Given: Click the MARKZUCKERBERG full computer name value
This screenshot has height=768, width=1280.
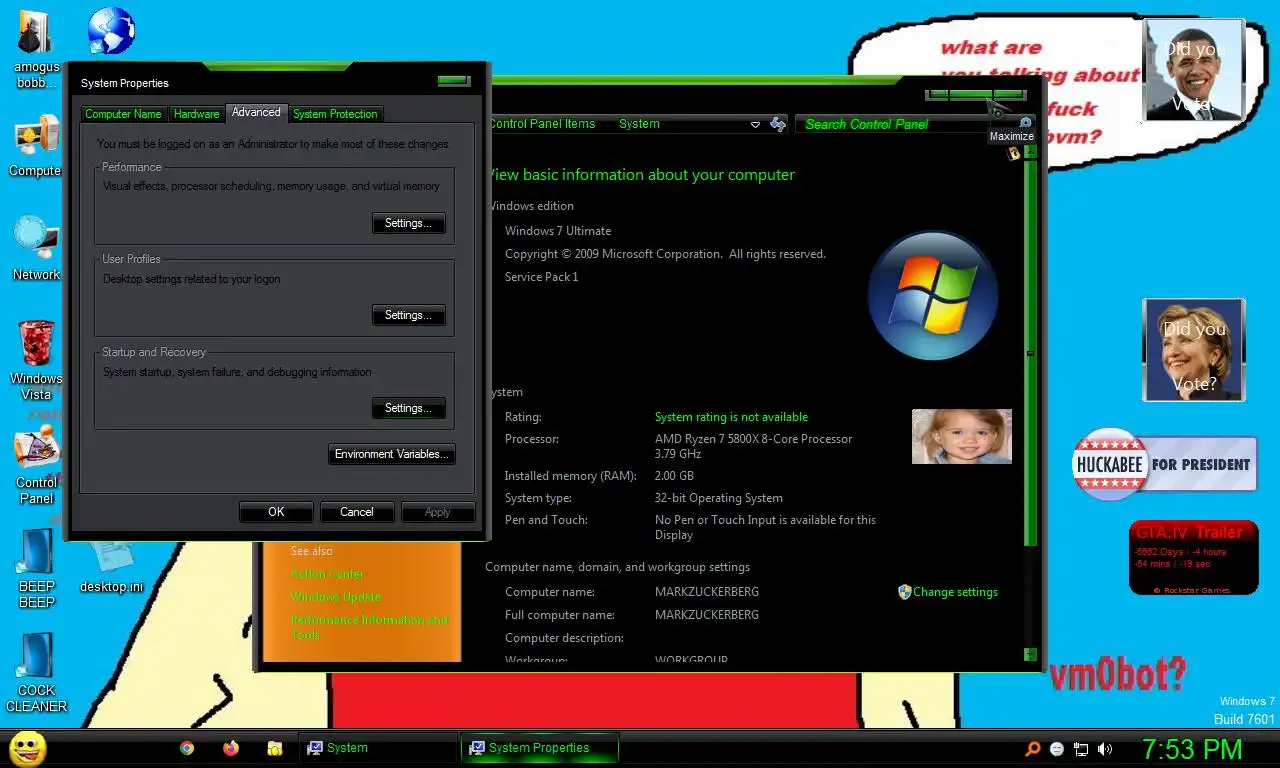Looking at the screenshot, I should click(x=707, y=615).
